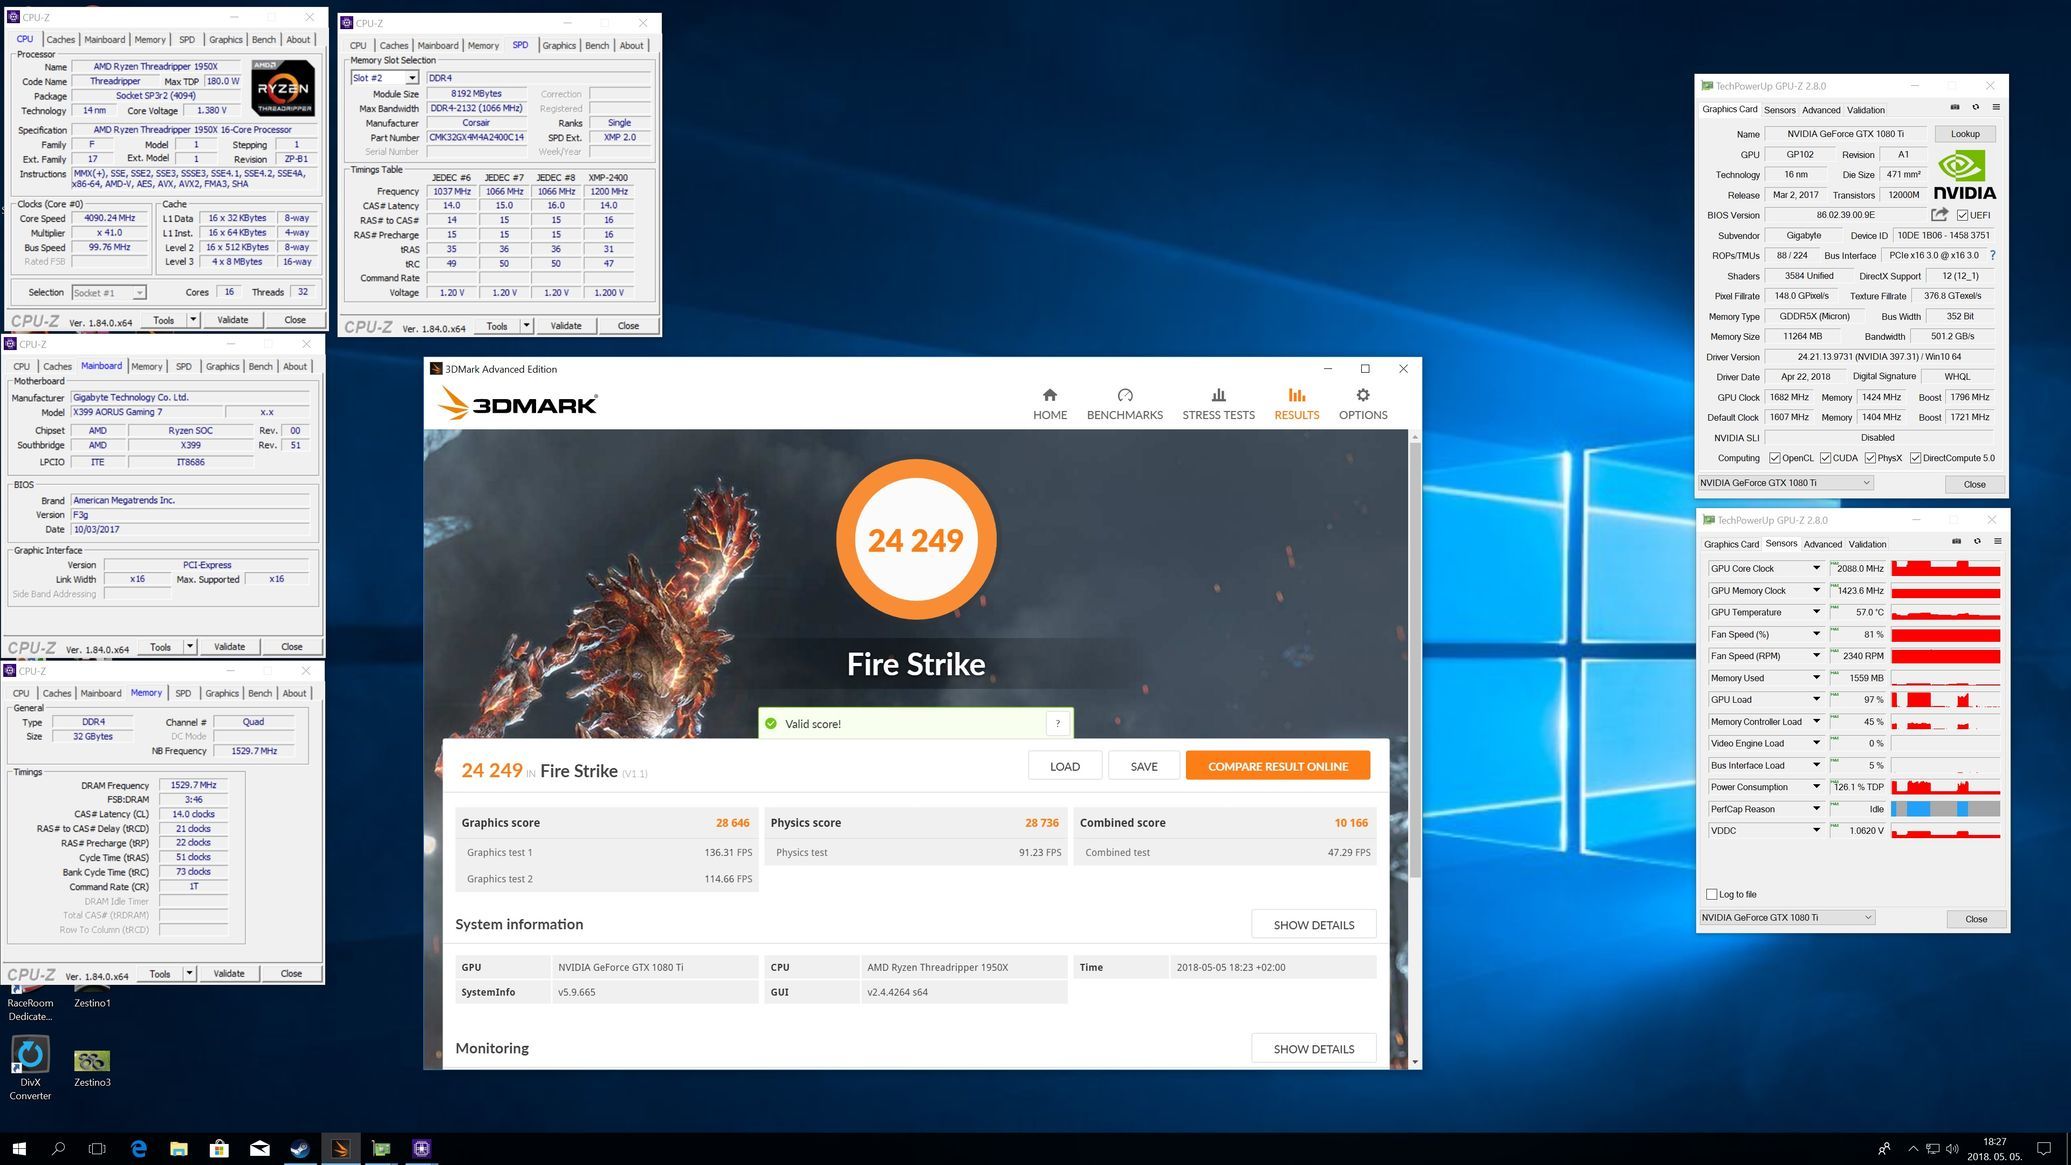Viewport: 2071px width, 1165px height.
Task: Click SHOW DETAILS for System information
Action: [1313, 924]
